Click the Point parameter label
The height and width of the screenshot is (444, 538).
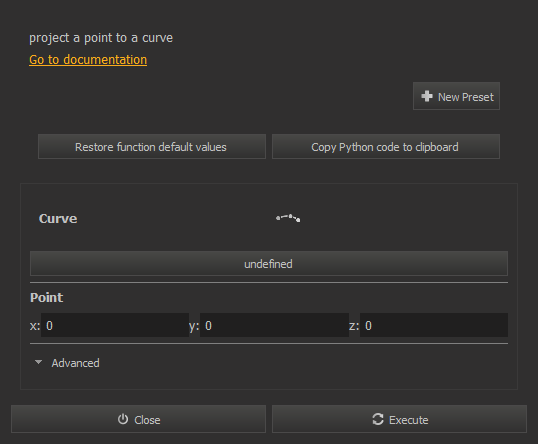[x=46, y=297]
